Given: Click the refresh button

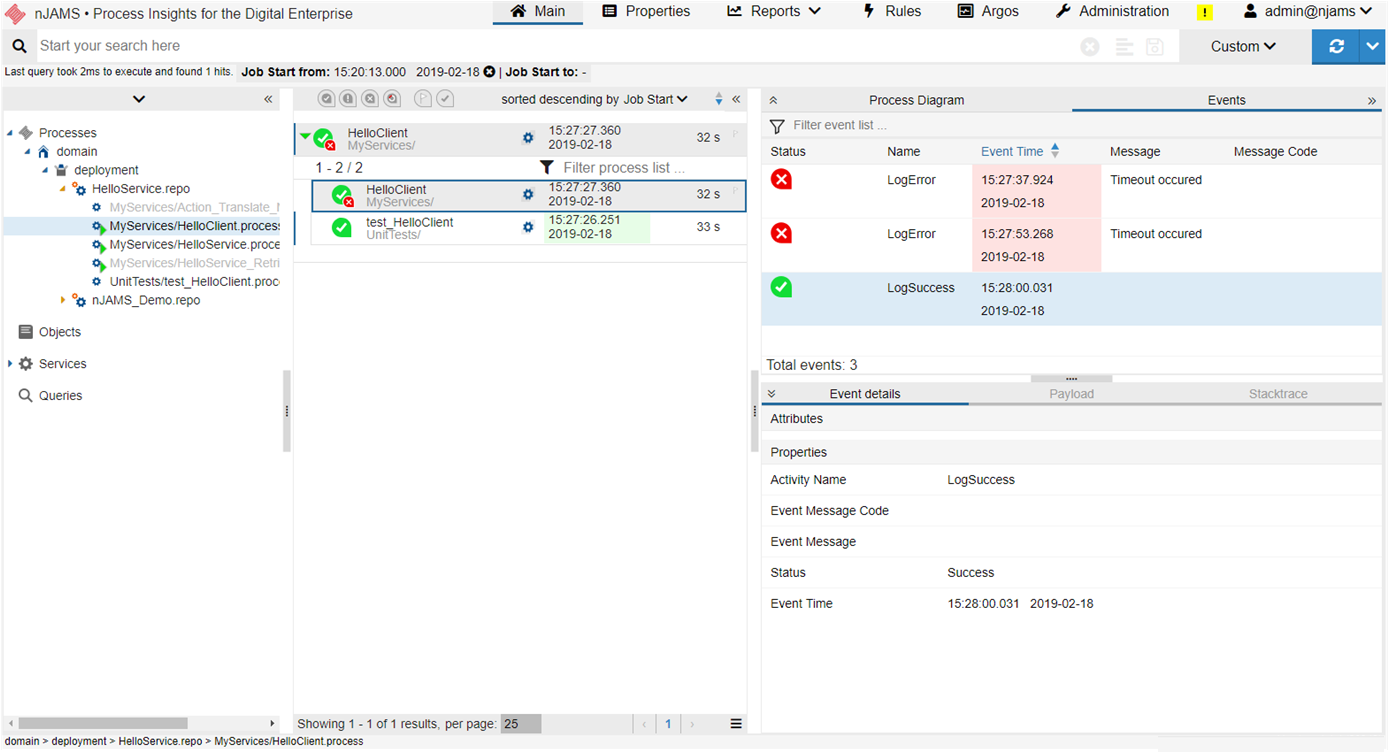Looking at the screenshot, I should (1336, 46).
